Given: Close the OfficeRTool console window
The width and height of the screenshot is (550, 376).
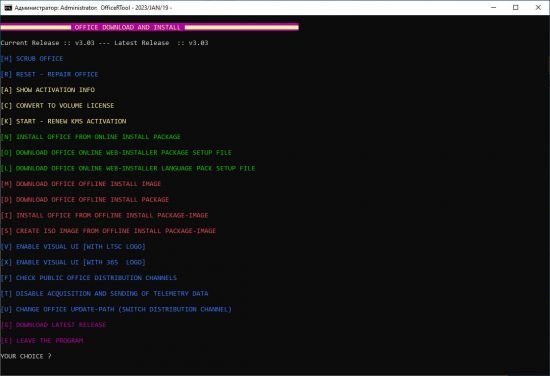Looking at the screenshot, I should coord(538,7).
